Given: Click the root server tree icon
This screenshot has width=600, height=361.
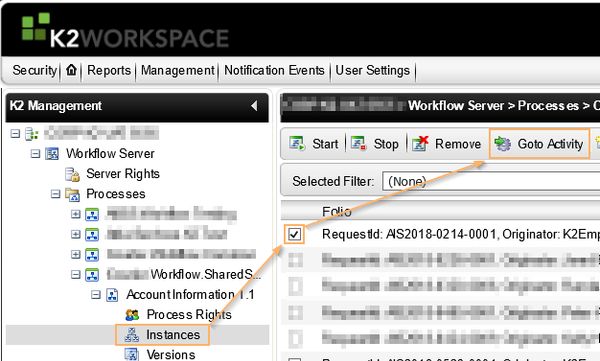Looking at the screenshot, I should tap(32, 134).
